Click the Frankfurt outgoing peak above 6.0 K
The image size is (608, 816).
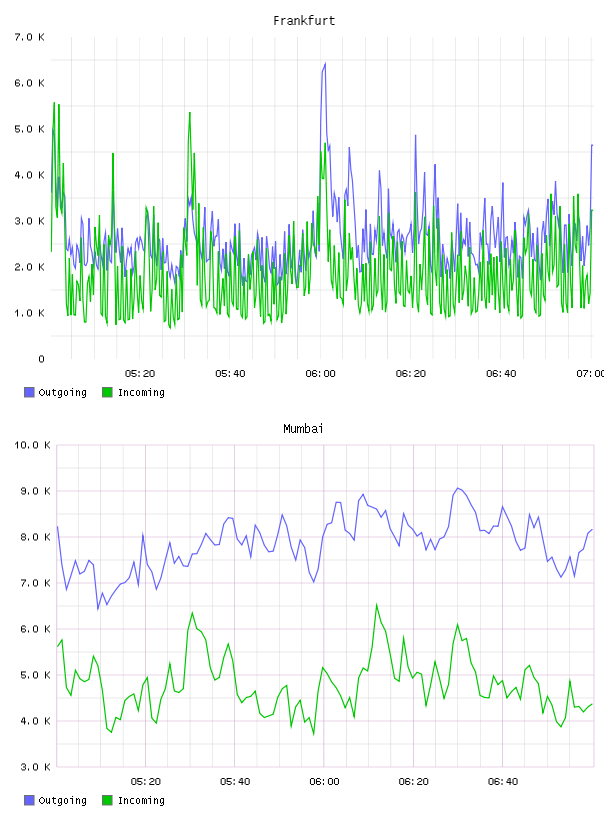pos(324,65)
